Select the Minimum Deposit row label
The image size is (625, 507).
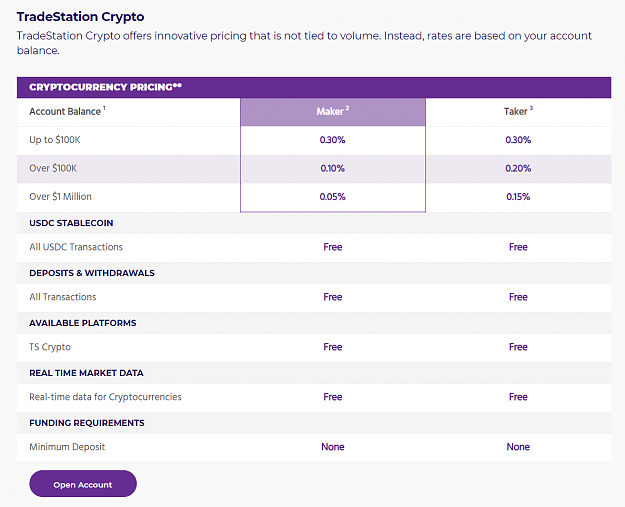[x=67, y=447]
